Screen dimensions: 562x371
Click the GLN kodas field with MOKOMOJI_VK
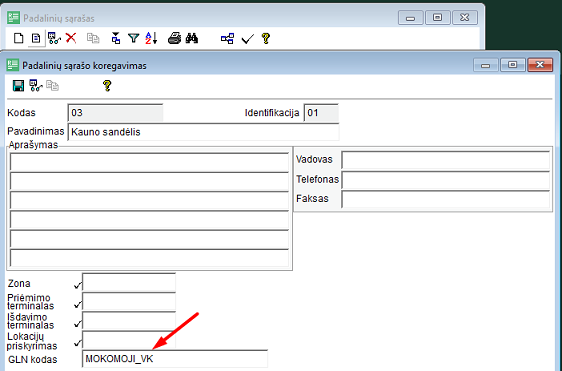tap(175, 359)
